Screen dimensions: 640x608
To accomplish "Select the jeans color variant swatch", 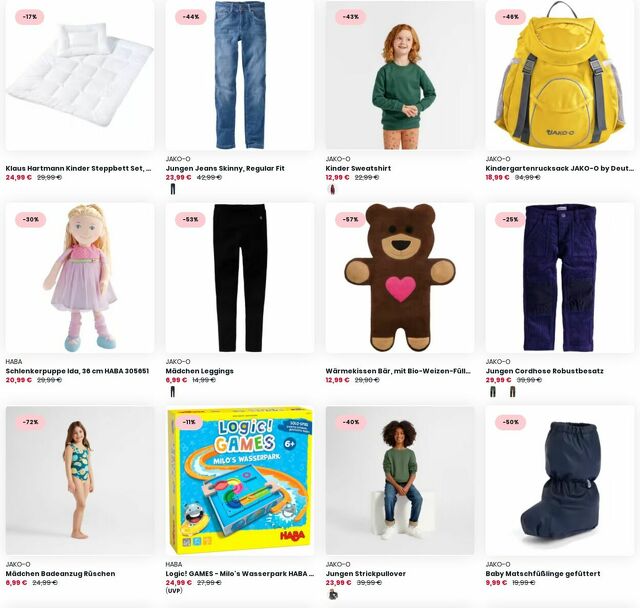I will tap(173, 189).
